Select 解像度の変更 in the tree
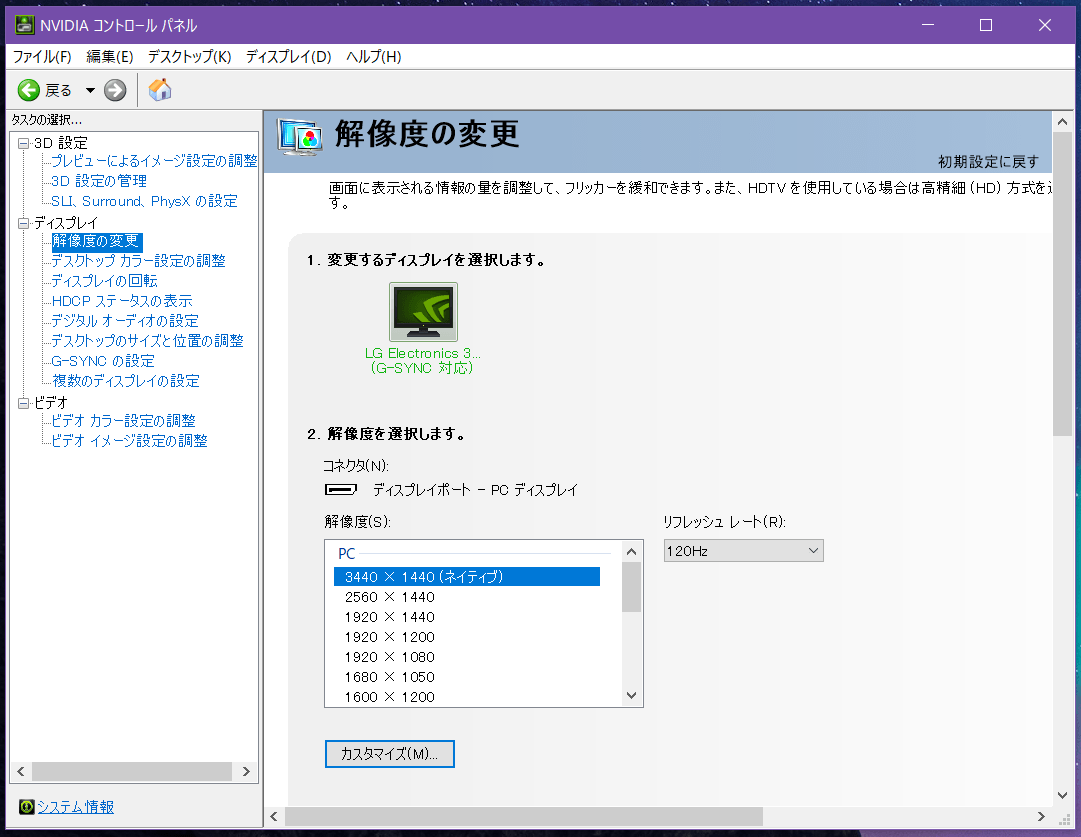Image resolution: width=1081 pixels, height=837 pixels. click(96, 241)
